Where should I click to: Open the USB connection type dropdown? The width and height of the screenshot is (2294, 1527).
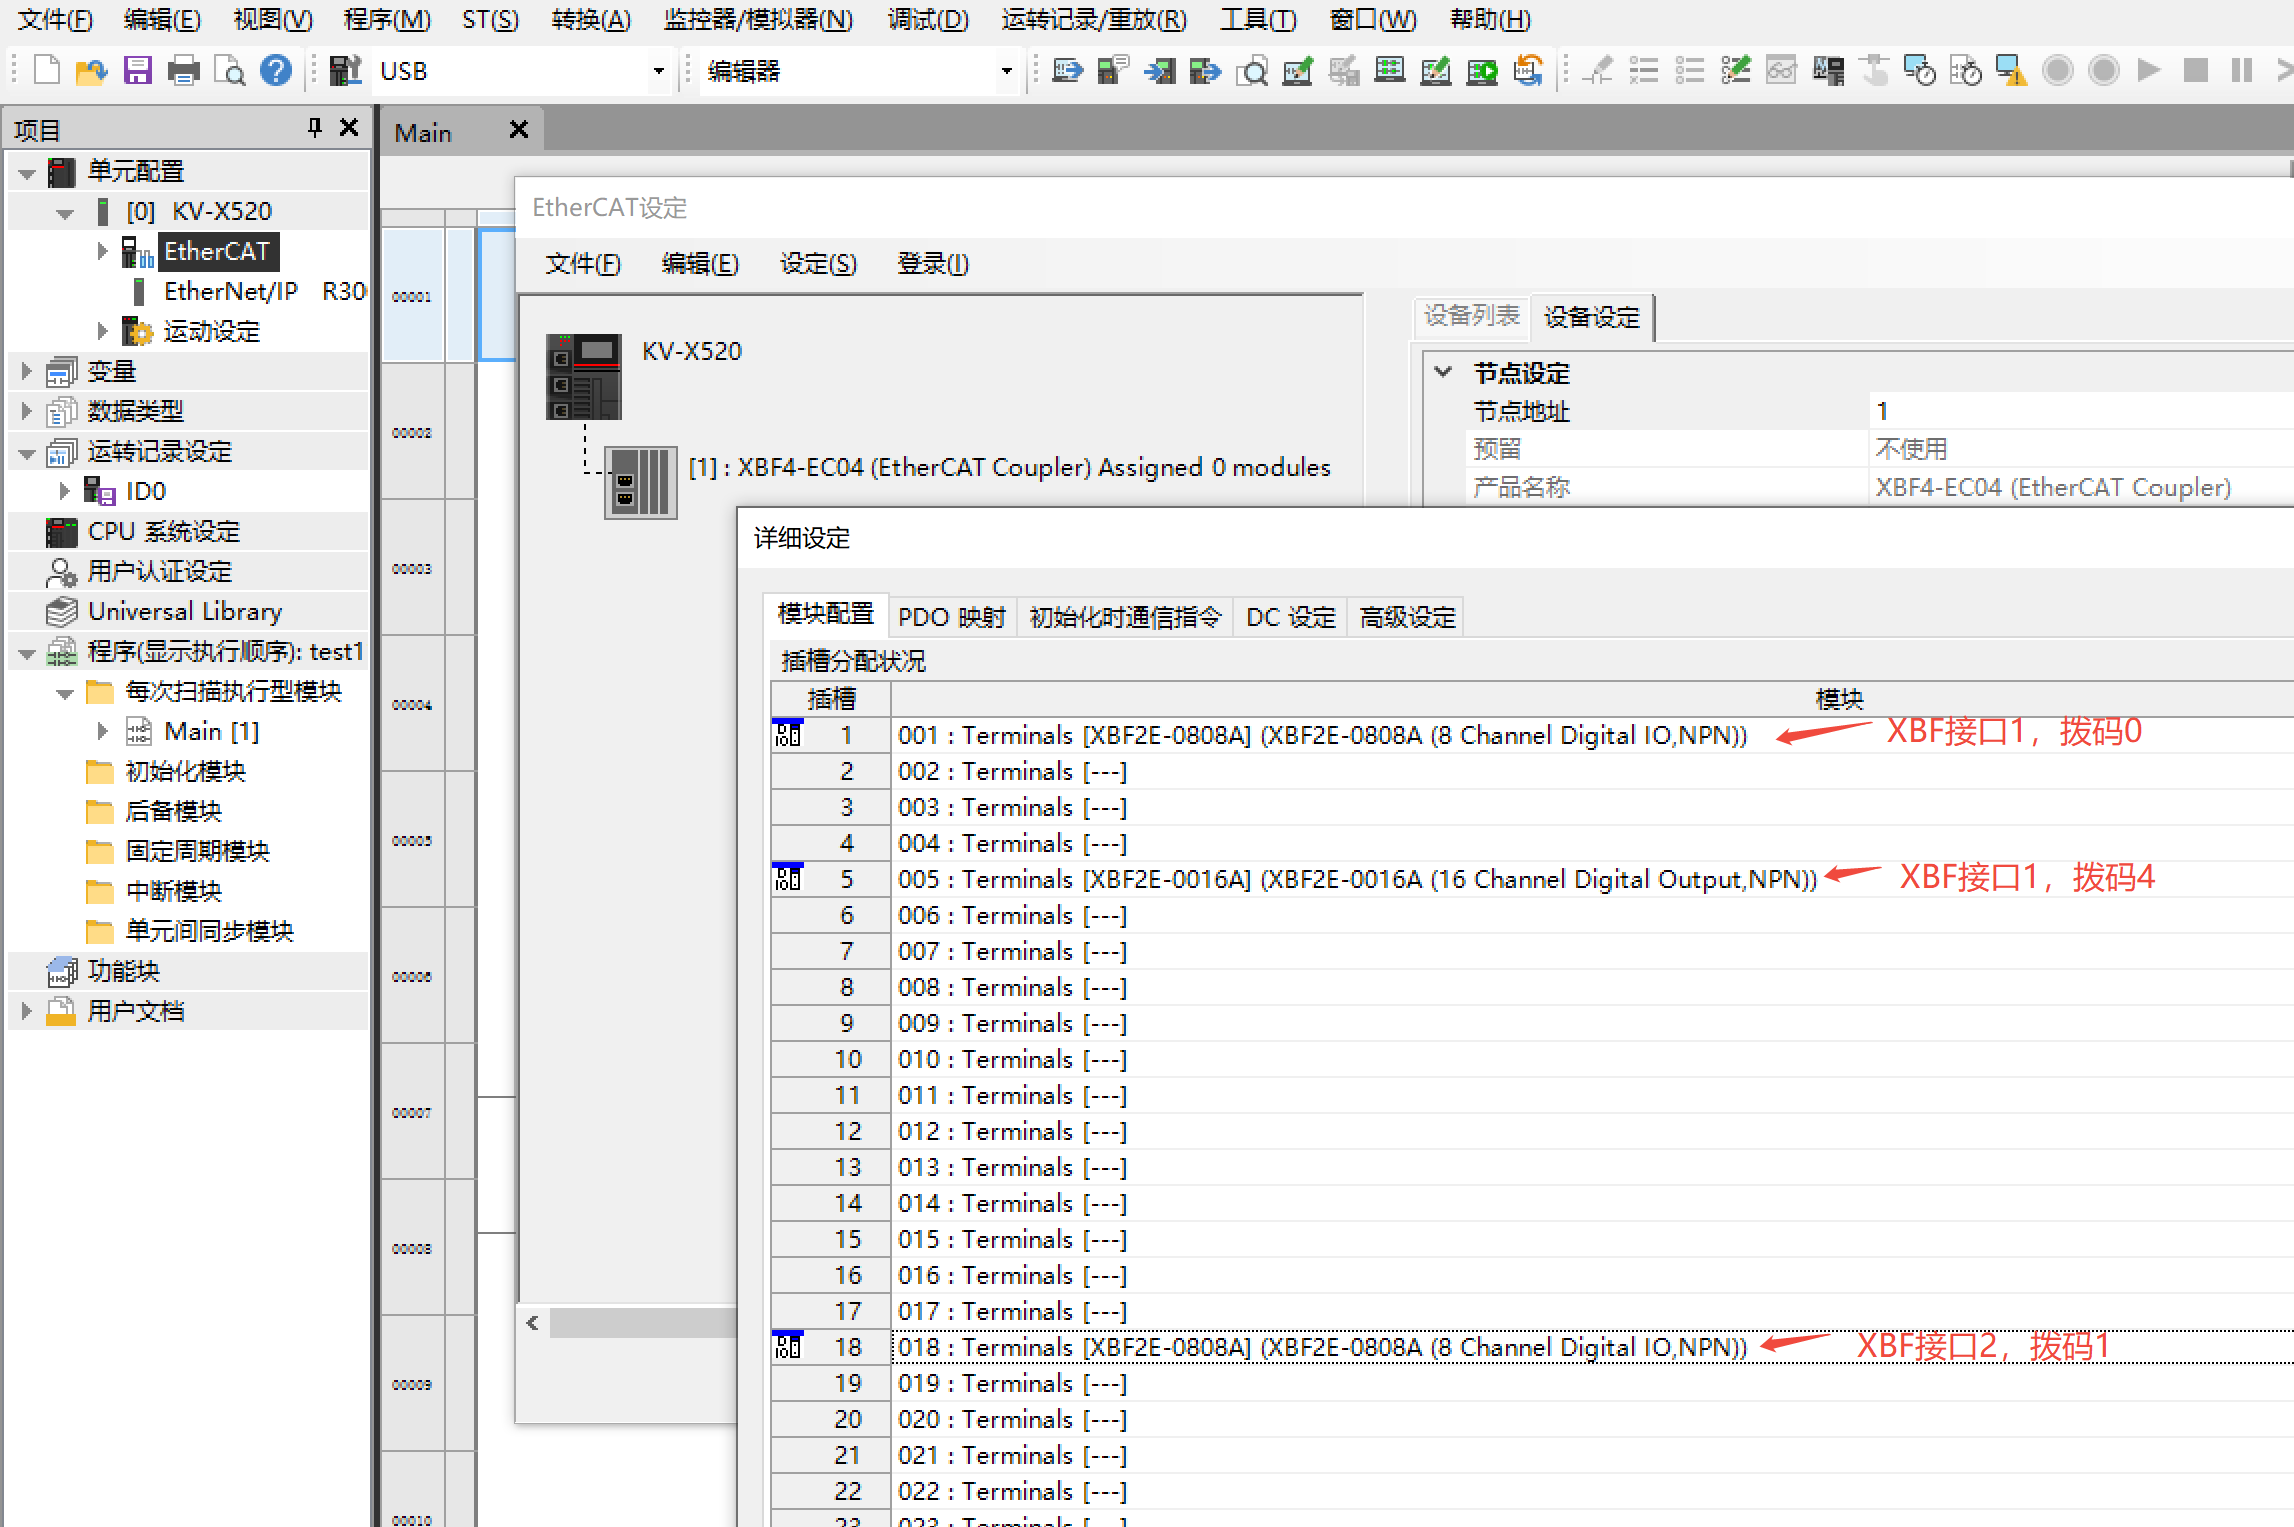(658, 71)
